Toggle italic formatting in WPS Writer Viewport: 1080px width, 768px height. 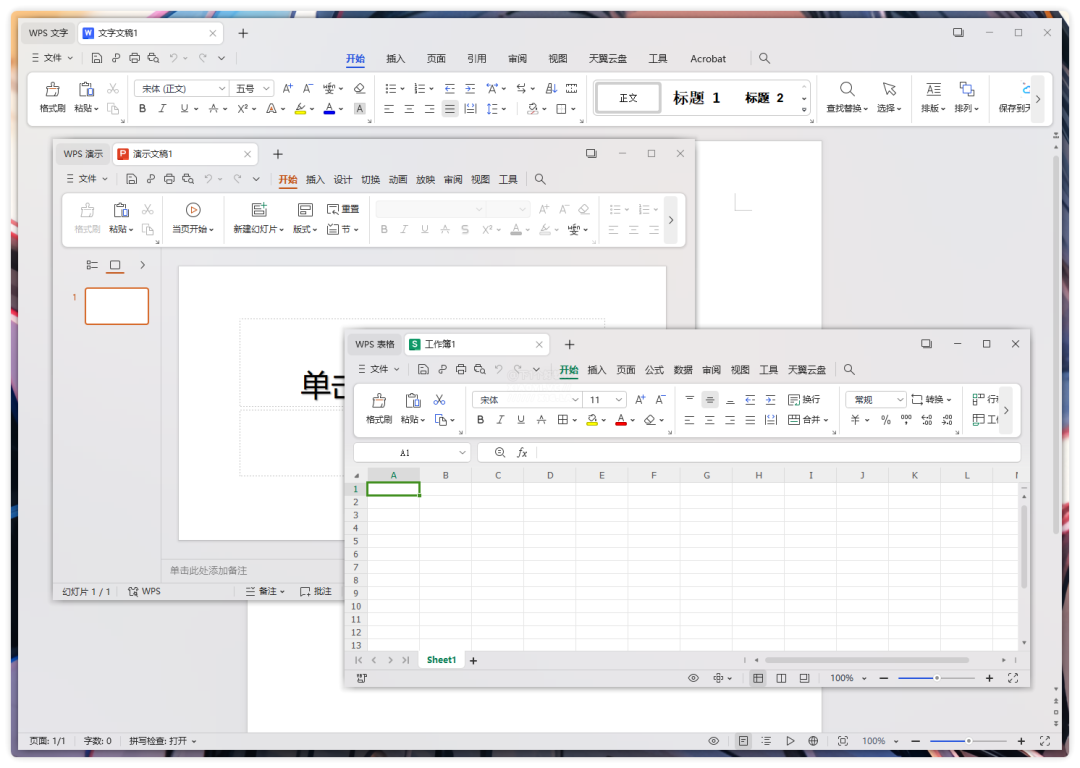coord(162,108)
